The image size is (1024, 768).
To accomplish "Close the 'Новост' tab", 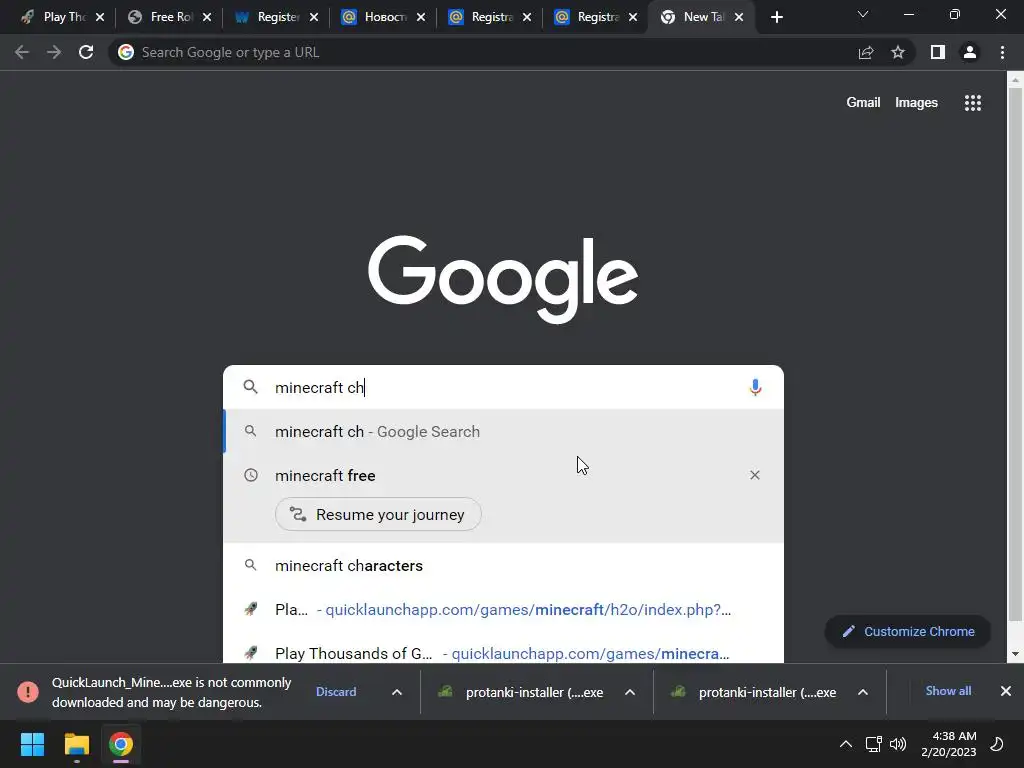I will click(421, 18).
